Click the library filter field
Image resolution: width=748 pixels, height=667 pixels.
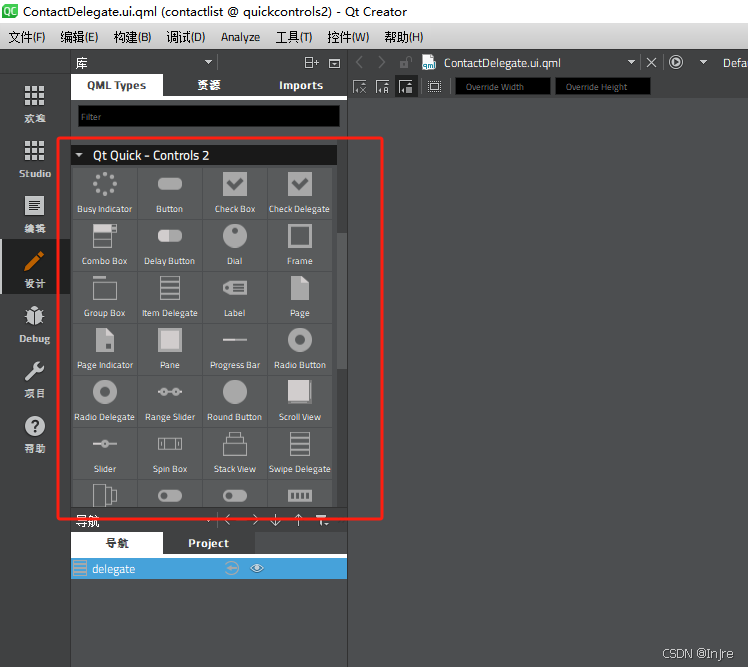[209, 116]
